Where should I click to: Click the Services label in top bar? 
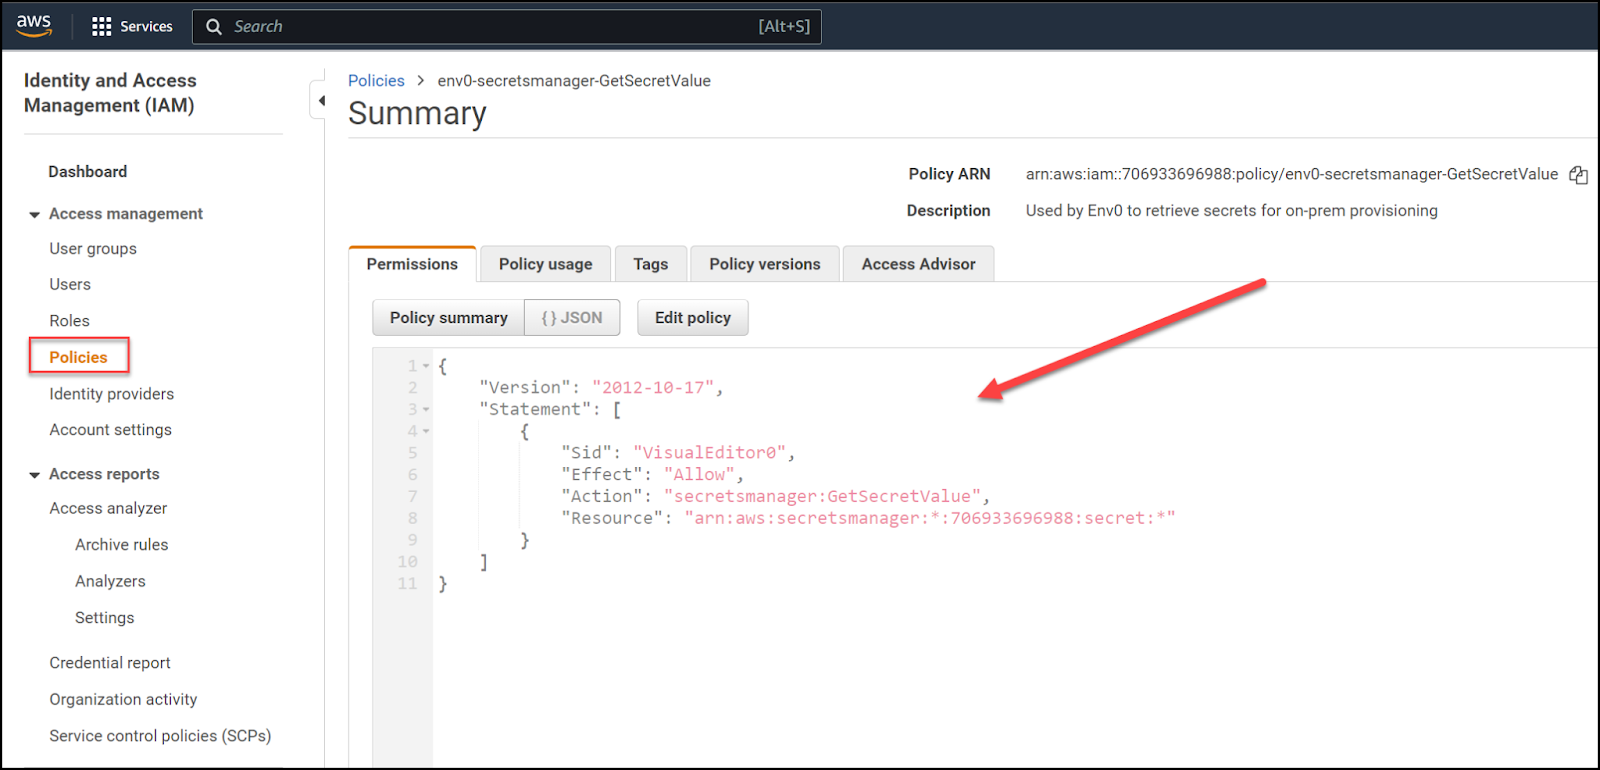pos(146,27)
